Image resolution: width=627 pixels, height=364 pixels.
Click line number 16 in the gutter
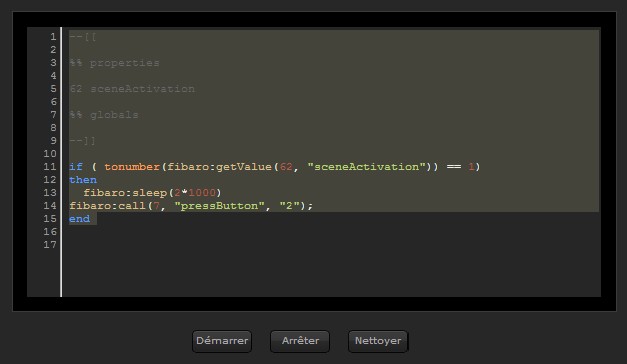[50, 232]
